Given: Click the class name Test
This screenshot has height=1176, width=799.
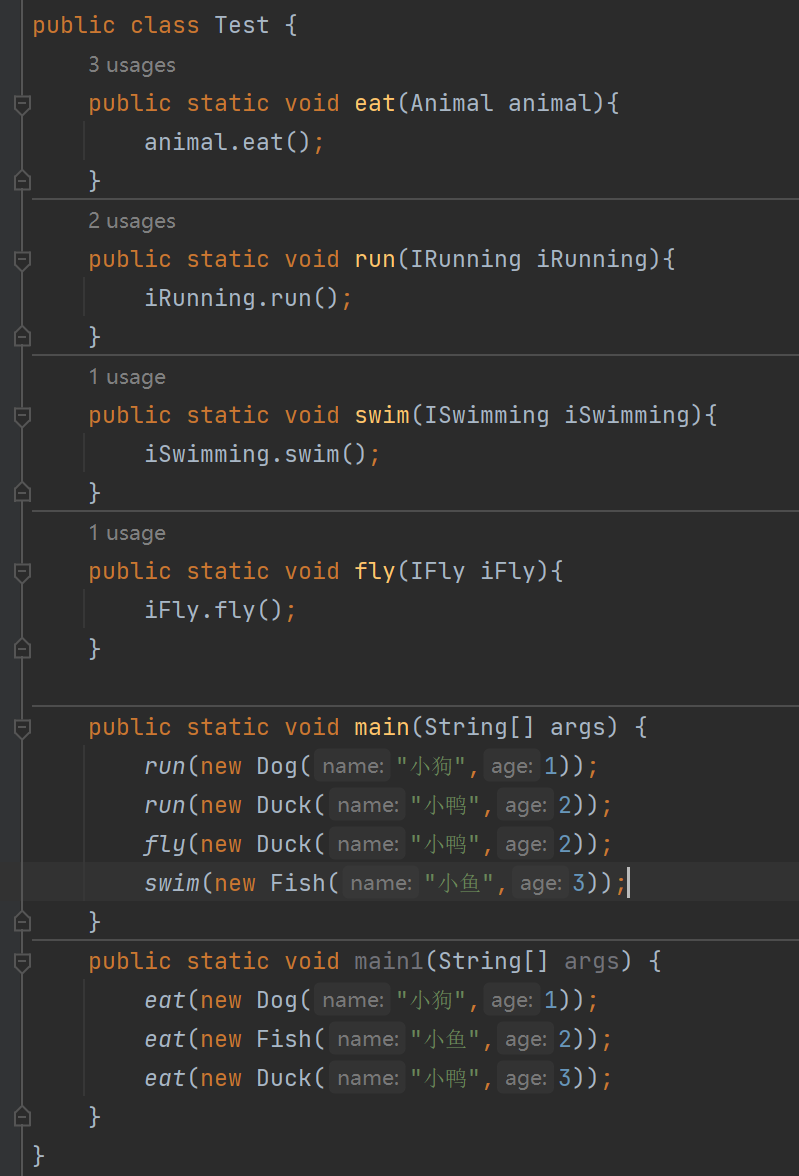Looking at the screenshot, I should click(242, 26).
